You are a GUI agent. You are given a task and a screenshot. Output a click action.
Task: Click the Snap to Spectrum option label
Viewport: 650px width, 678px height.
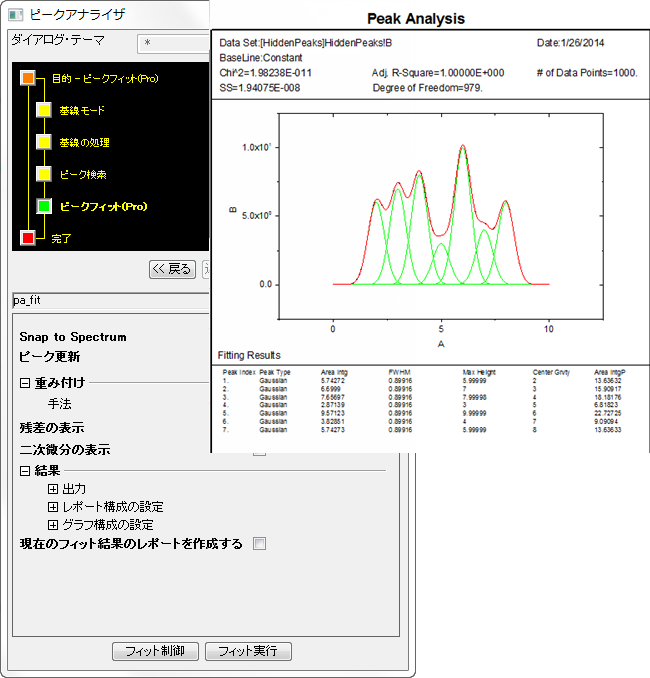[x=73, y=337]
